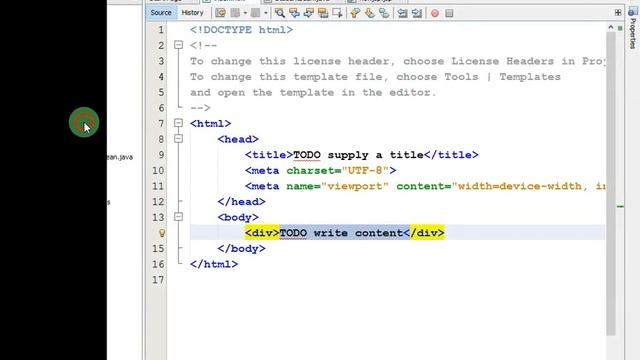Viewport: 640px width, 360px height.
Task: Click line number 1 in gutter
Action: [x=161, y=30]
